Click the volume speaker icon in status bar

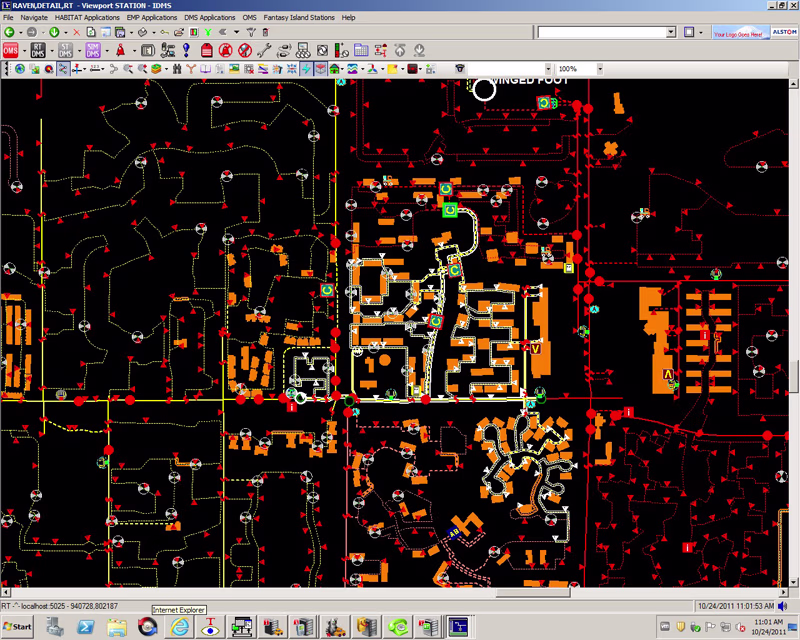coord(782,606)
